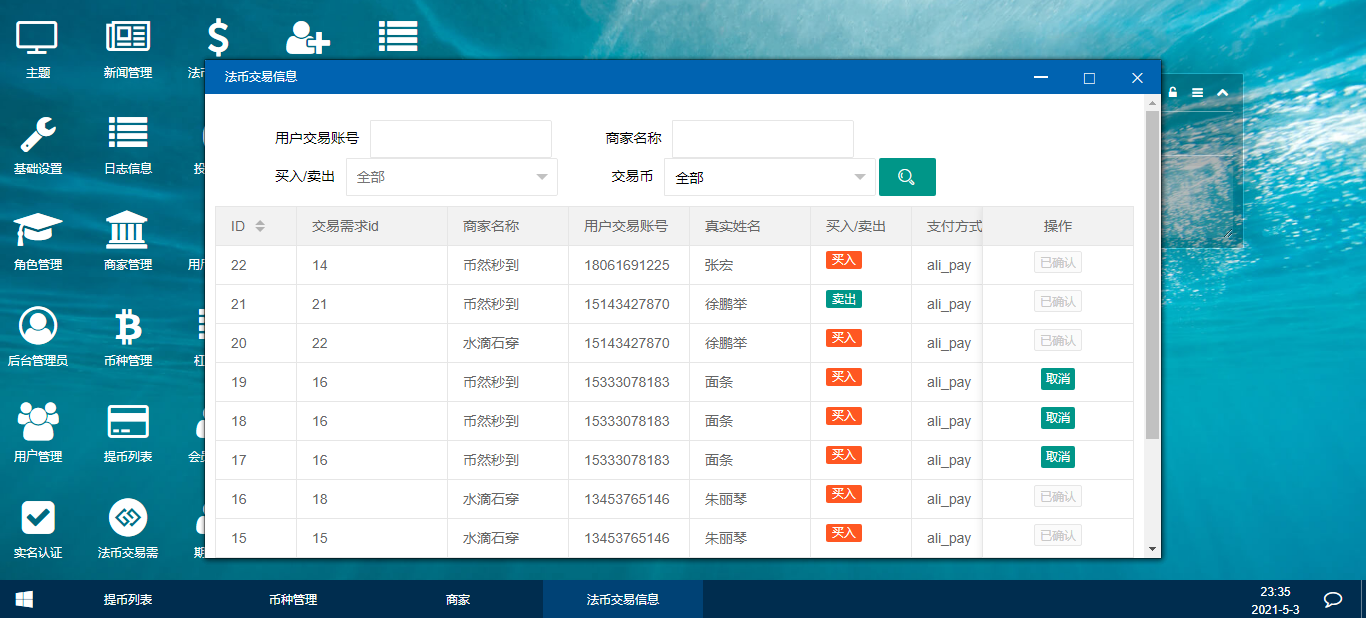
Task: Open the widget's hamburger menu
Action: click(x=1197, y=93)
